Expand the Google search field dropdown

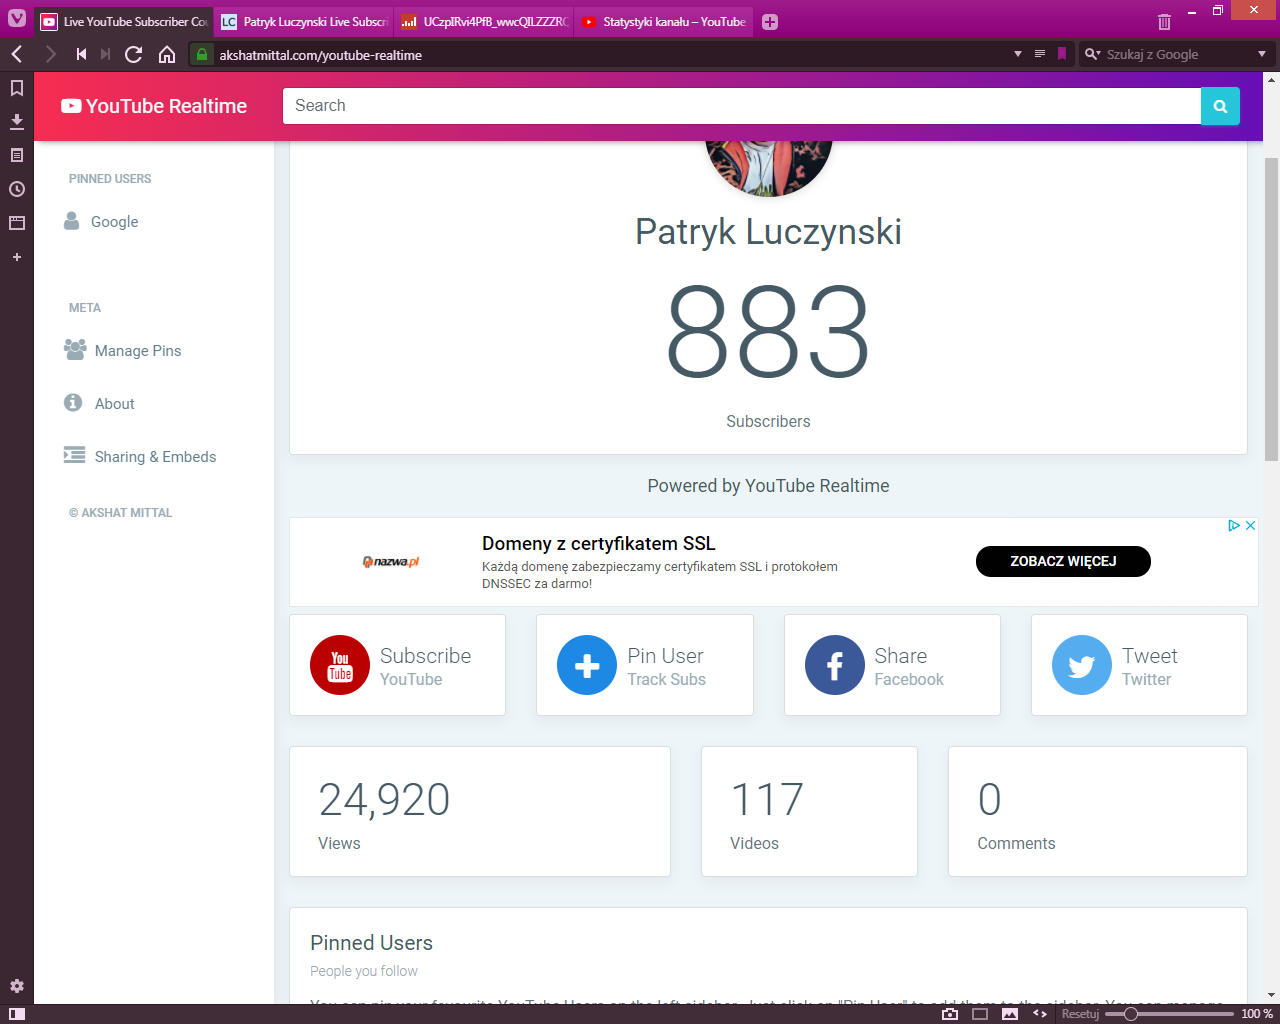pyautogui.click(x=1262, y=54)
